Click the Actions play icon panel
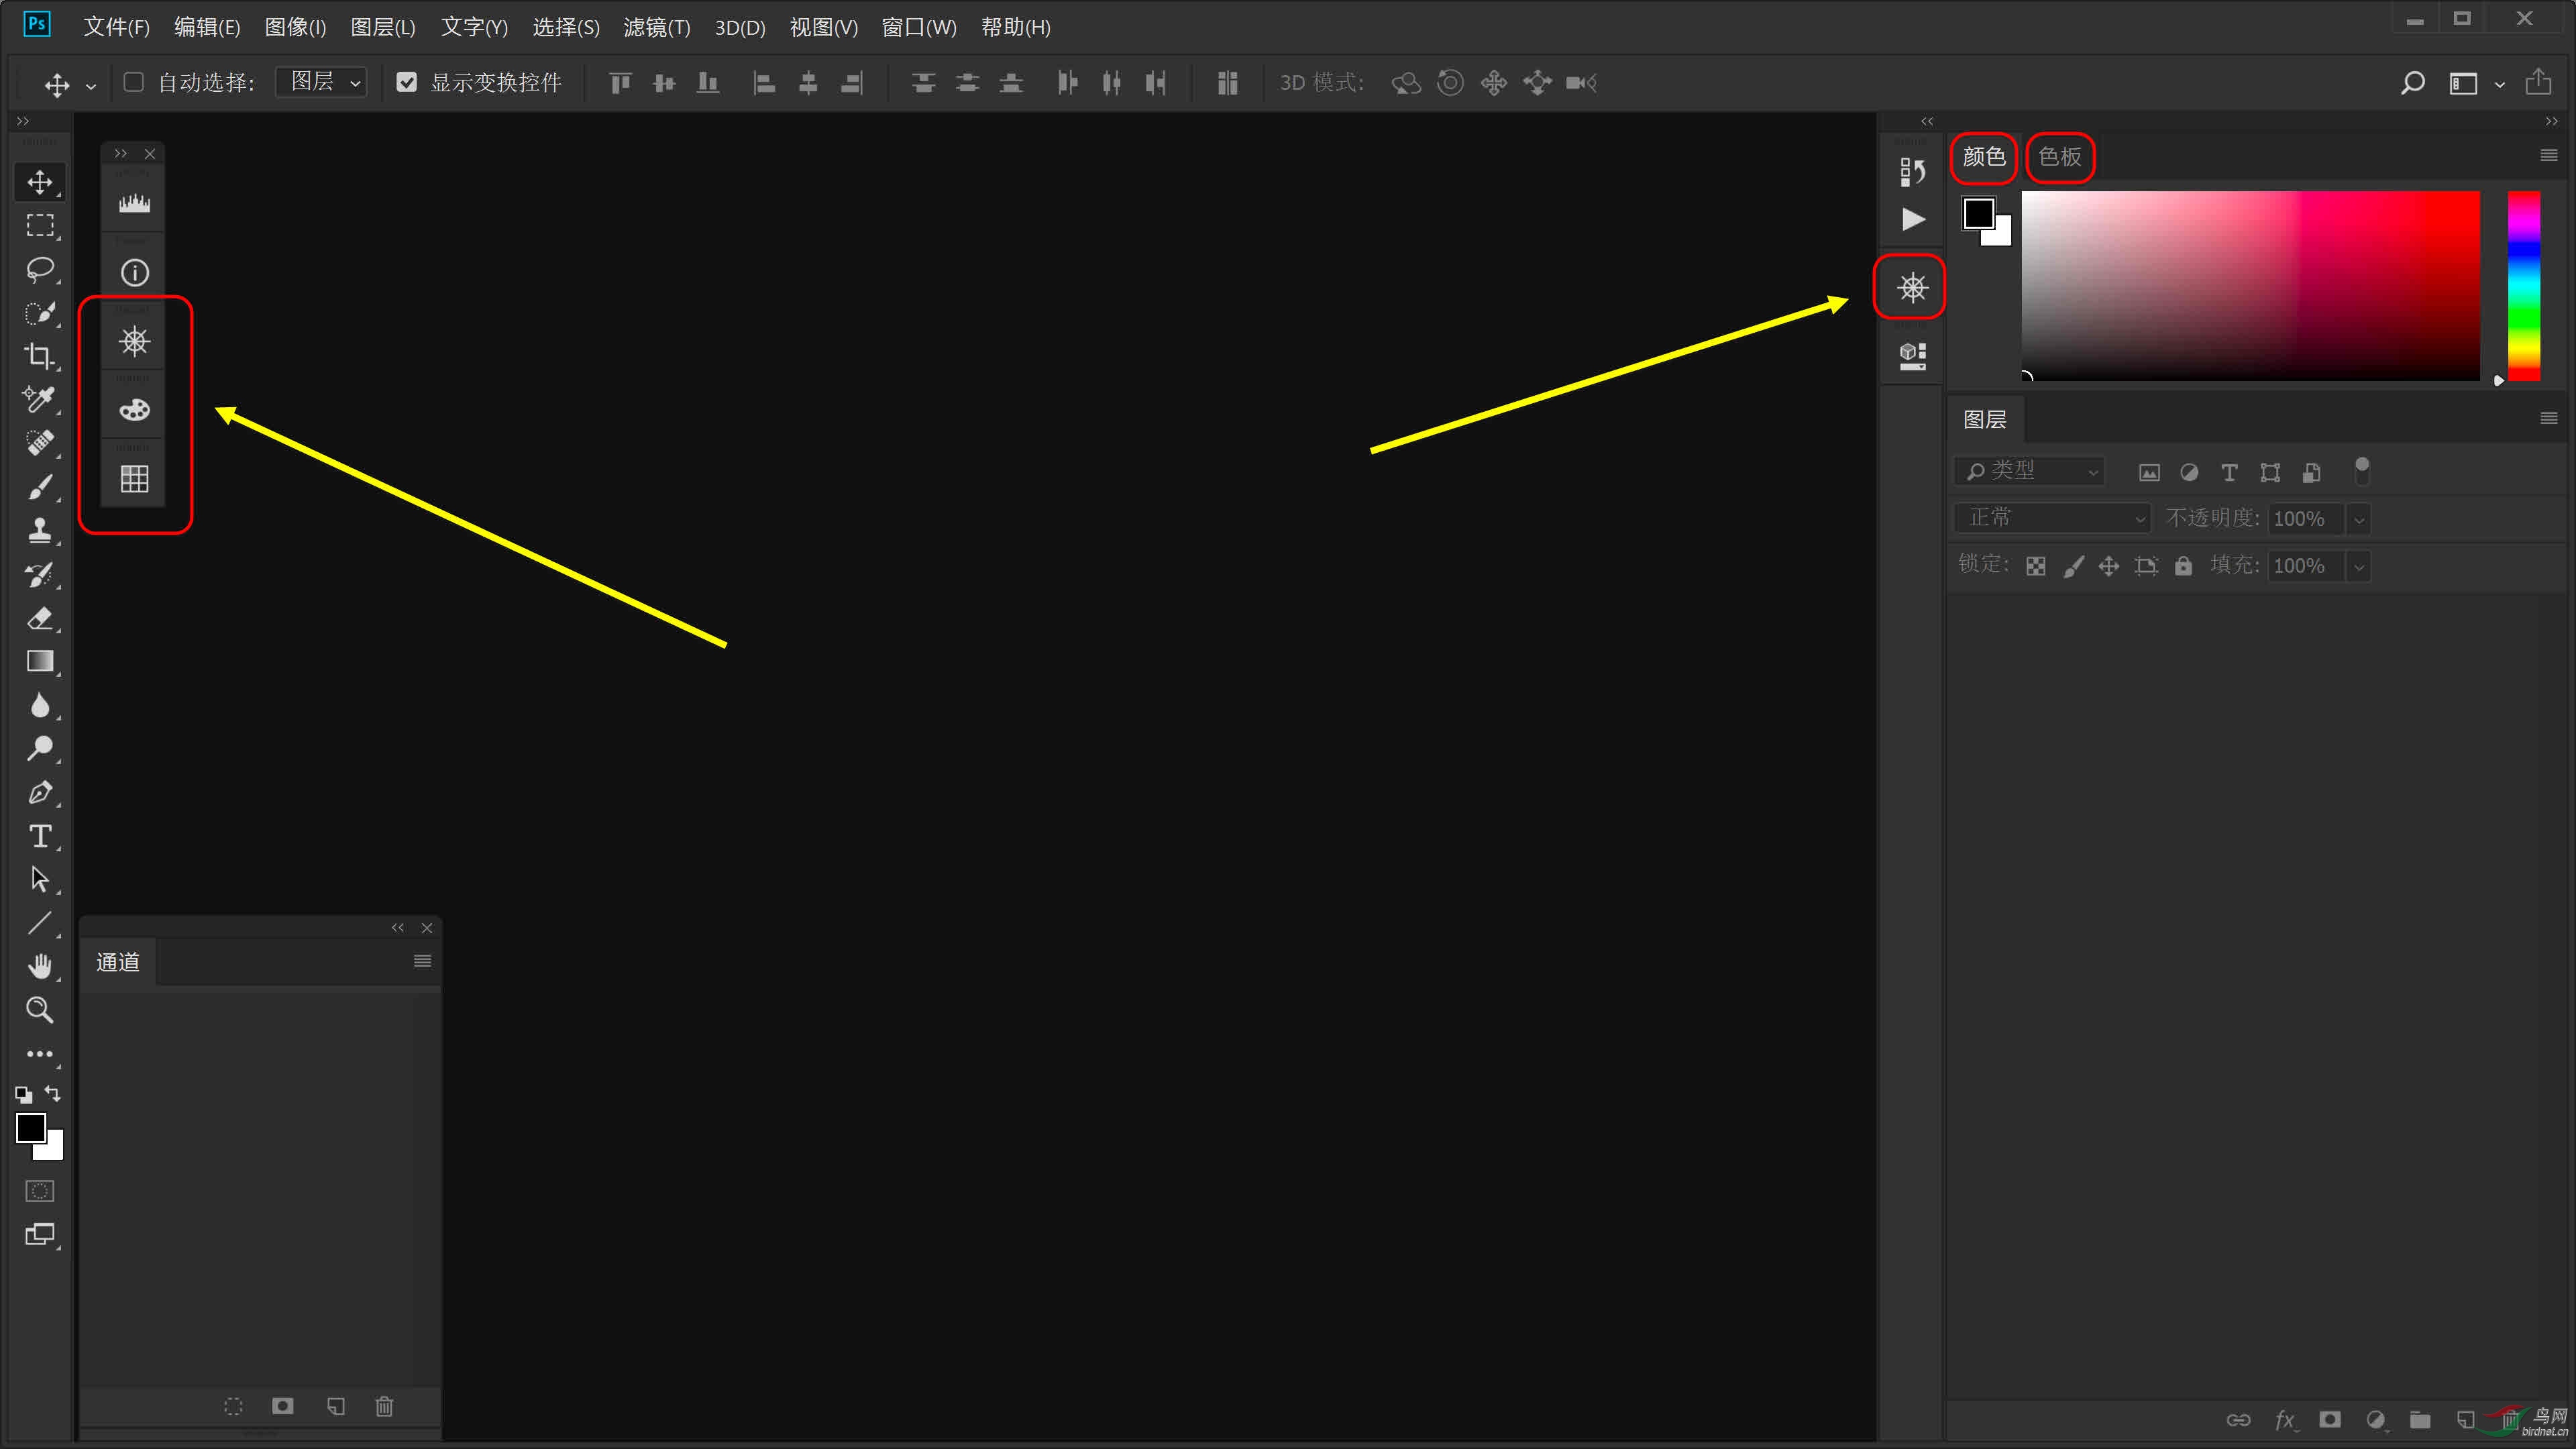This screenshot has width=2576, height=1449. 1912,219
